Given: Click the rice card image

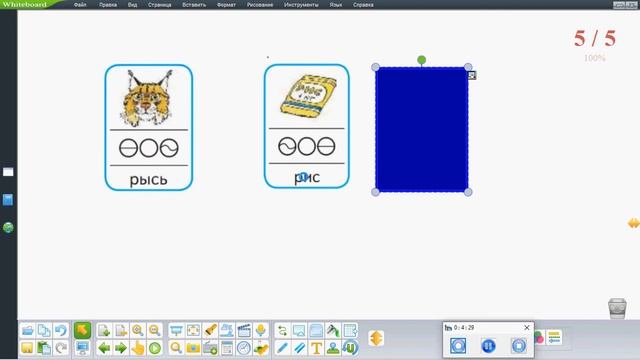Looking at the screenshot, I should pyautogui.click(x=308, y=96).
